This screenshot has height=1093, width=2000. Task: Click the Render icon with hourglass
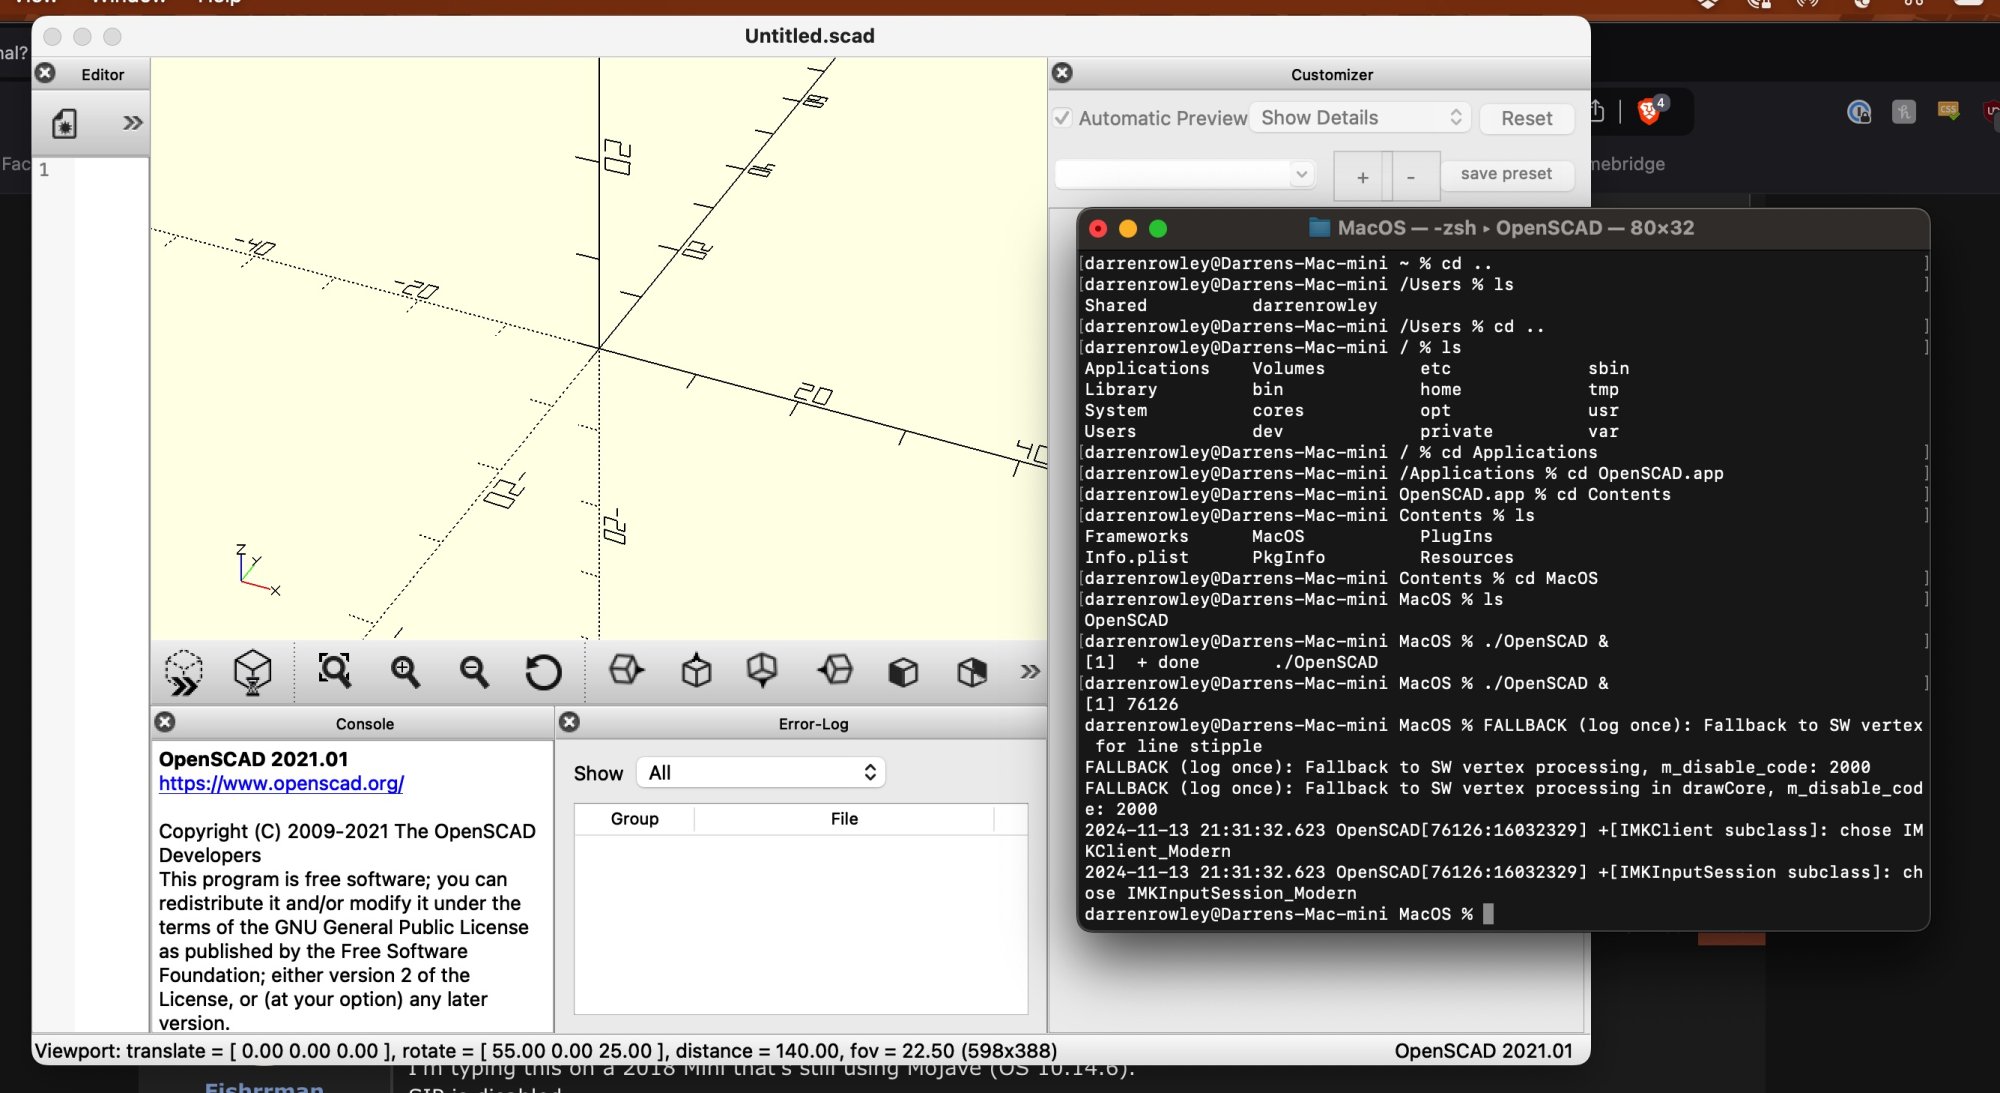pyautogui.click(x=252, y=672)
